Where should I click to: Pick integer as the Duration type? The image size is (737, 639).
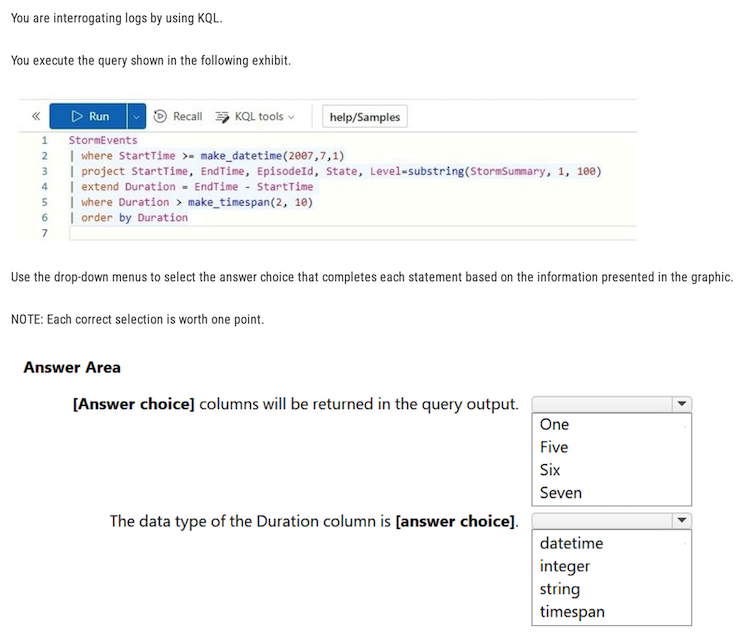tap(565, 567)
